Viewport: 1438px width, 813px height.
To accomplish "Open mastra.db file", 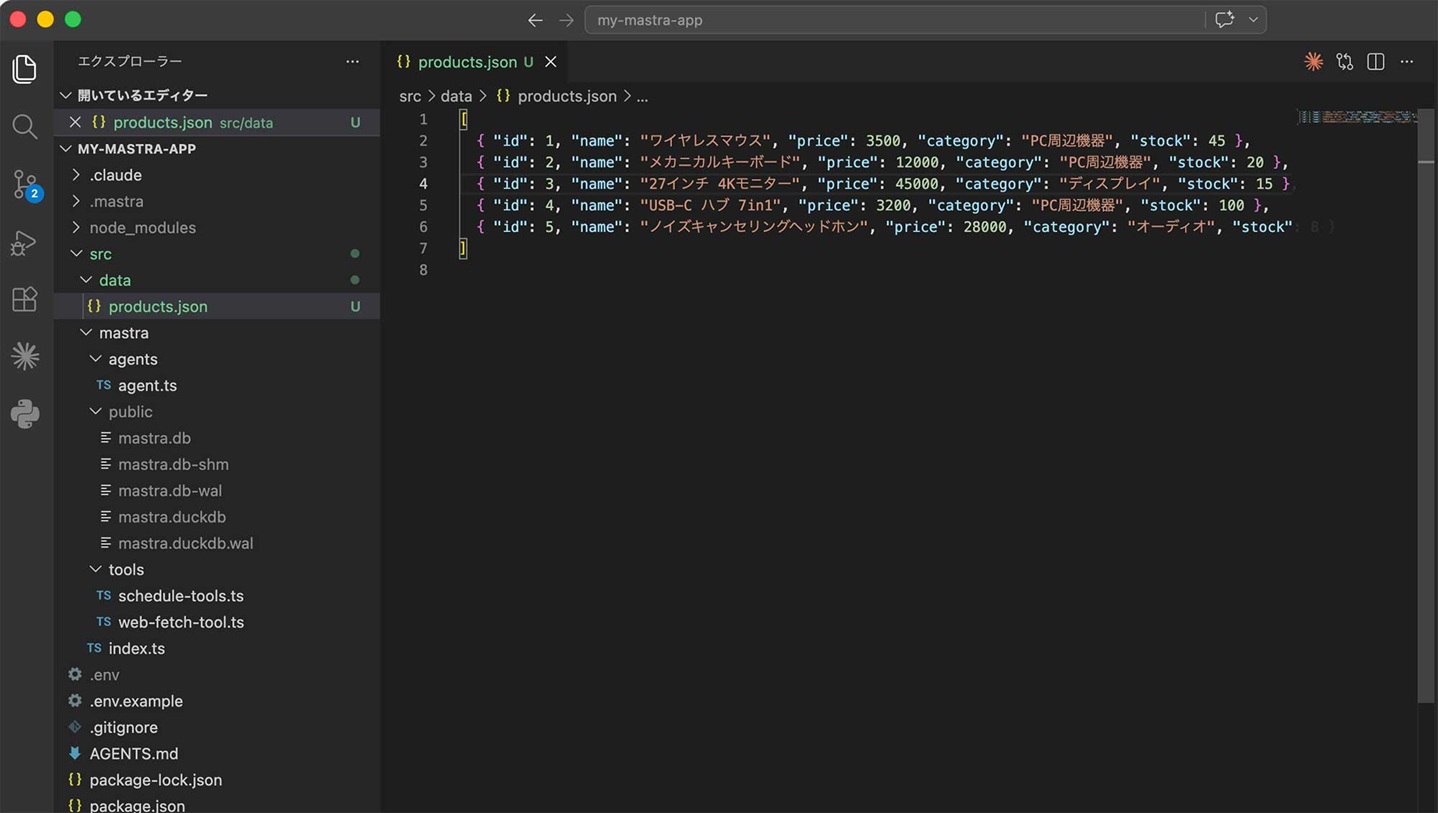I will (x=217, y=438).
